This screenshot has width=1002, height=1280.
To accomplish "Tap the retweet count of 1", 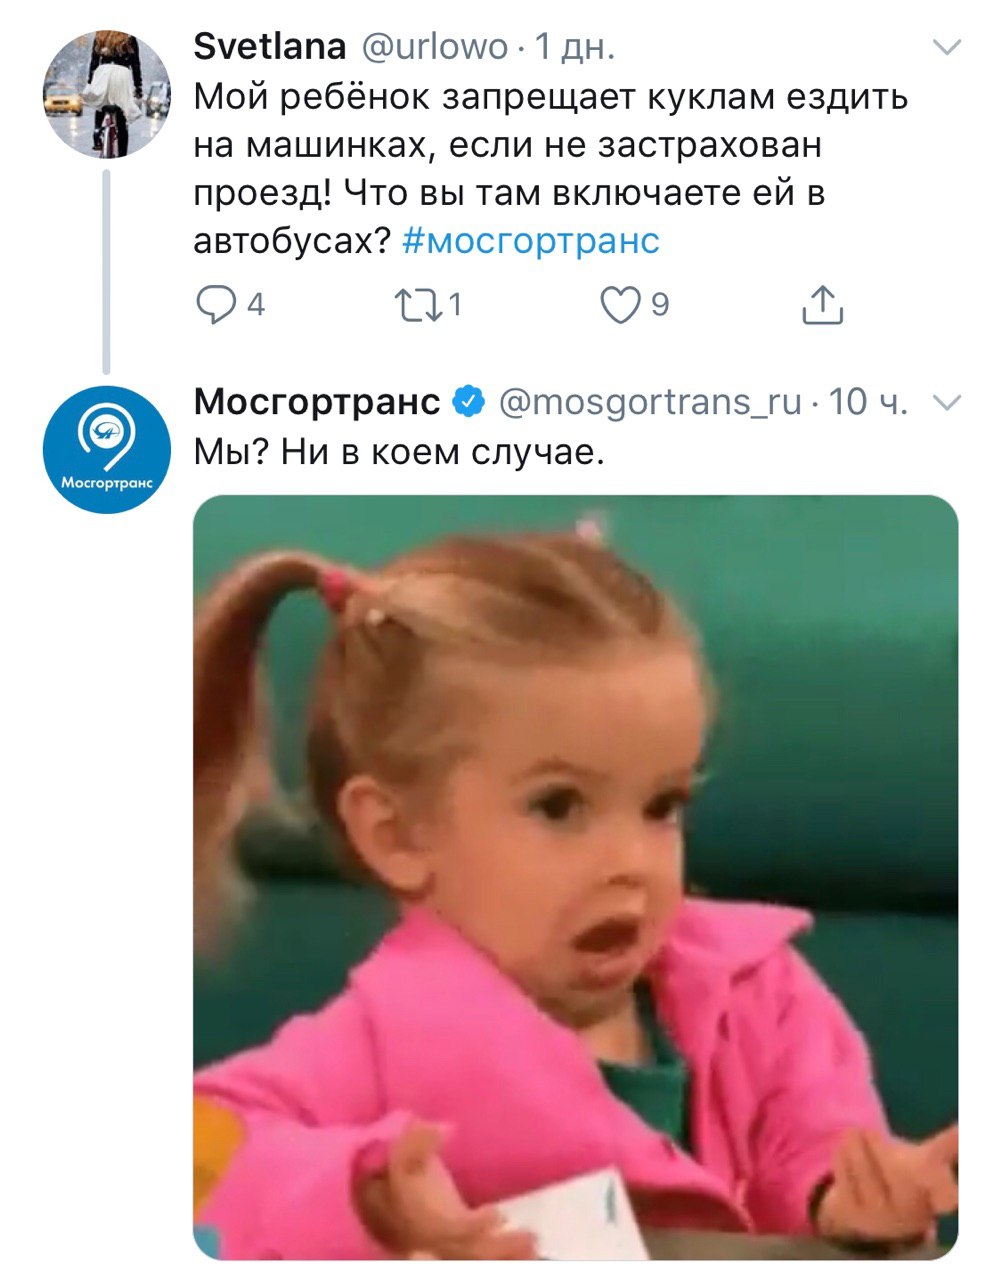I will pyautogui.click(x=454, y=305).
